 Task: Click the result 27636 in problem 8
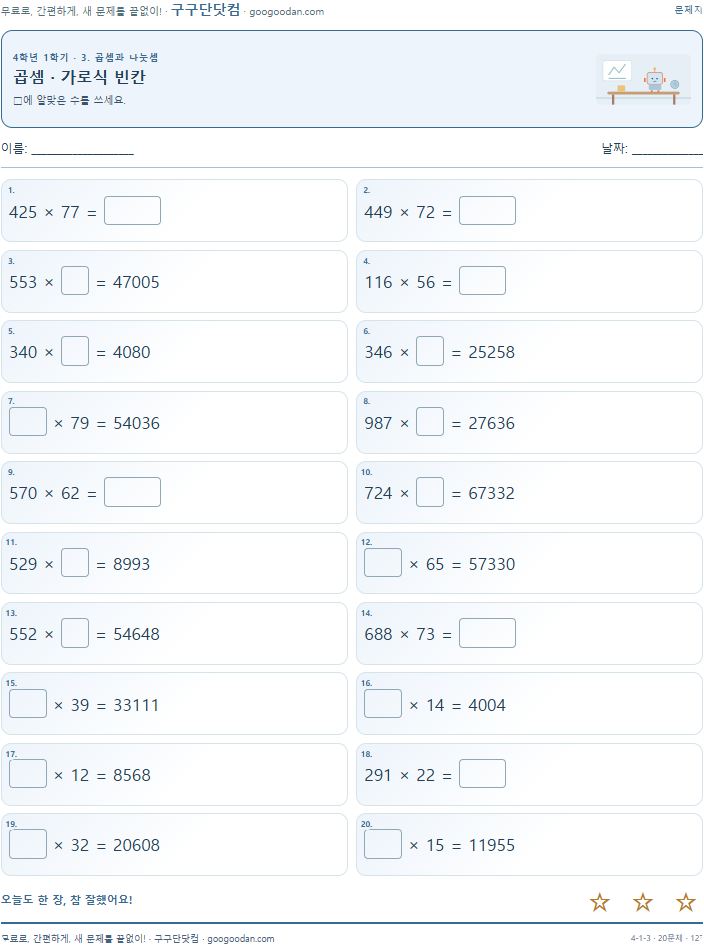tap(492, 423)
